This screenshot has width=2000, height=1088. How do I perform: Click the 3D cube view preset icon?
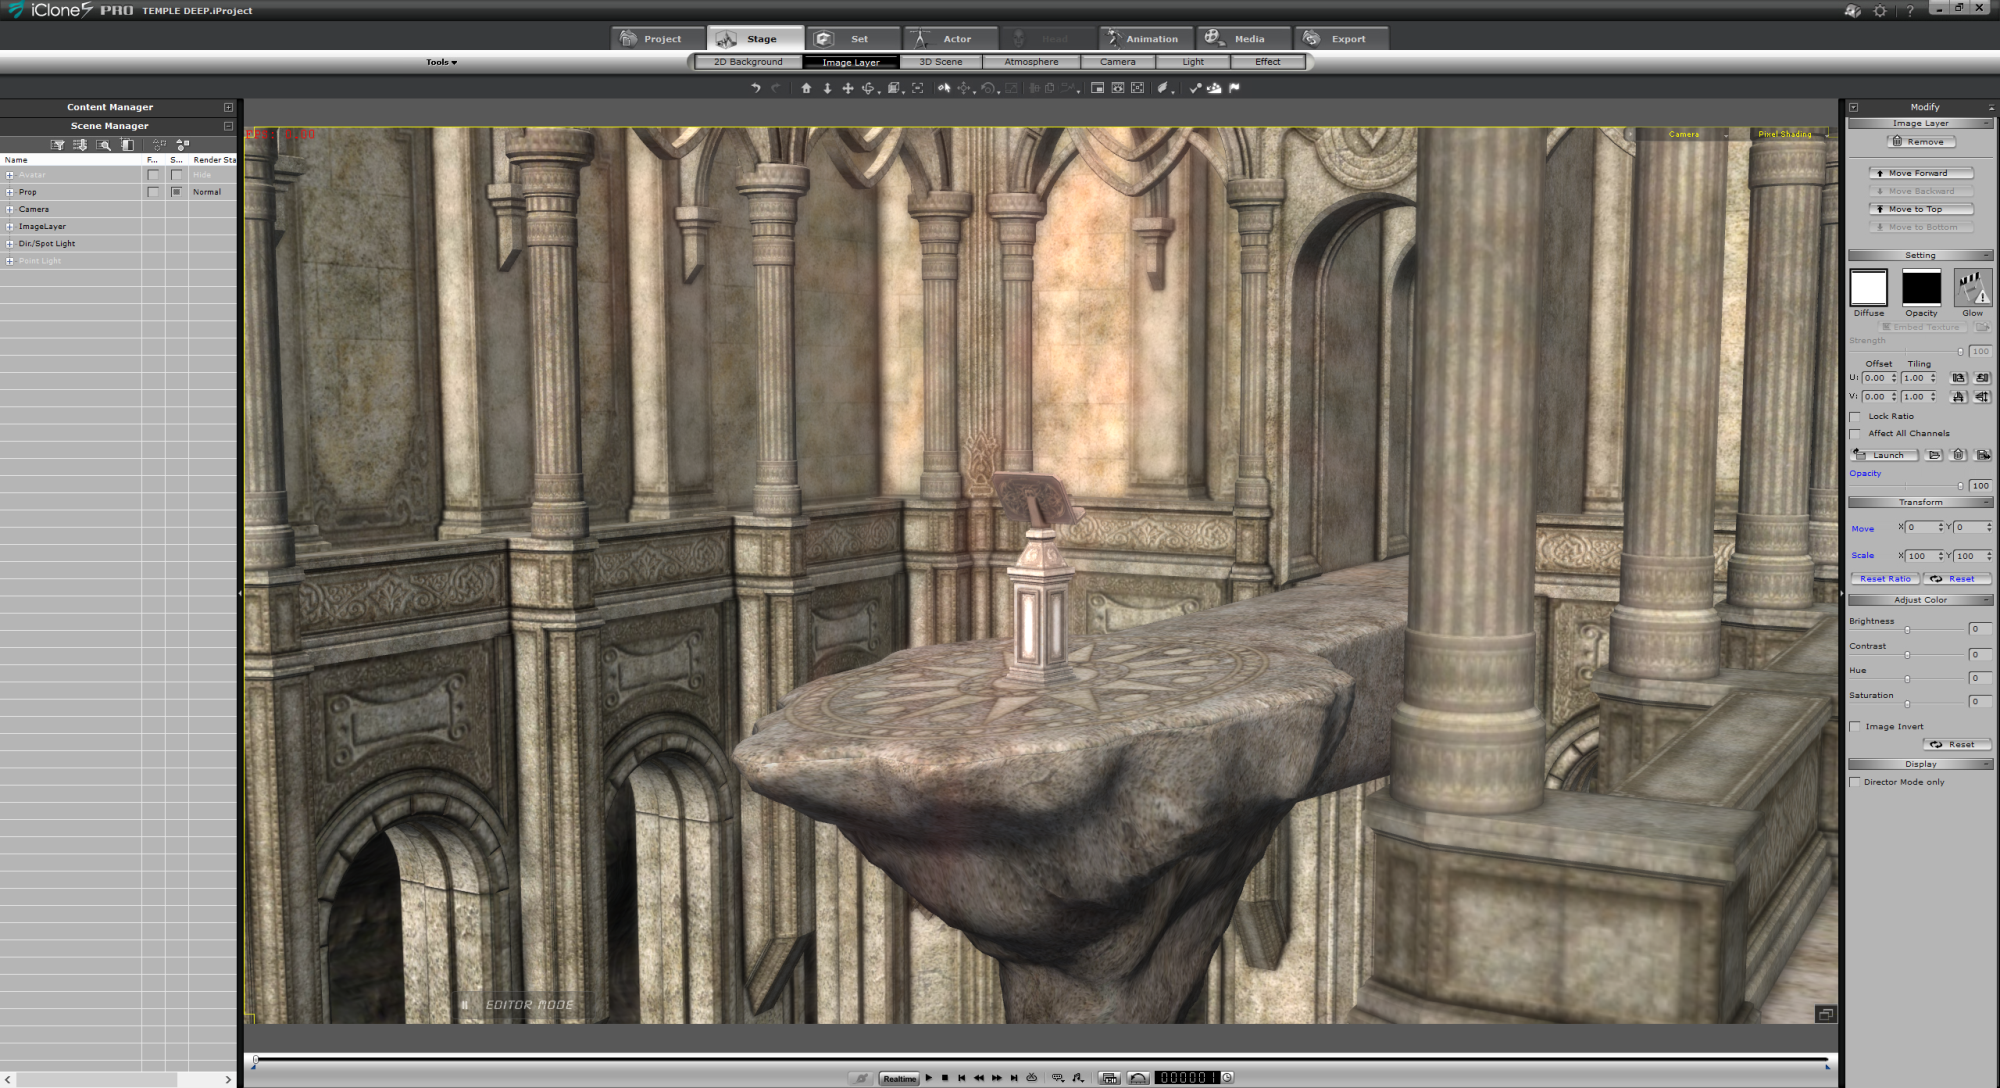894,88
